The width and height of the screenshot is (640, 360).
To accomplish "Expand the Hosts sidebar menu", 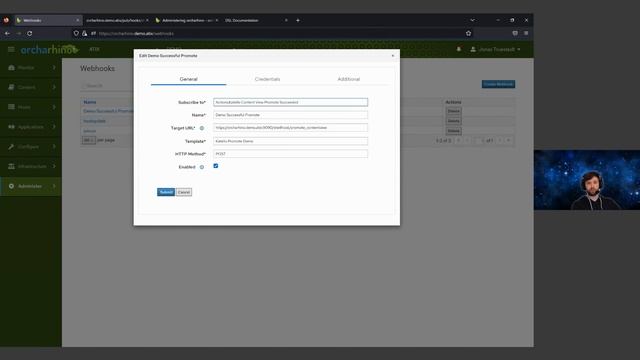I will 31,107.
